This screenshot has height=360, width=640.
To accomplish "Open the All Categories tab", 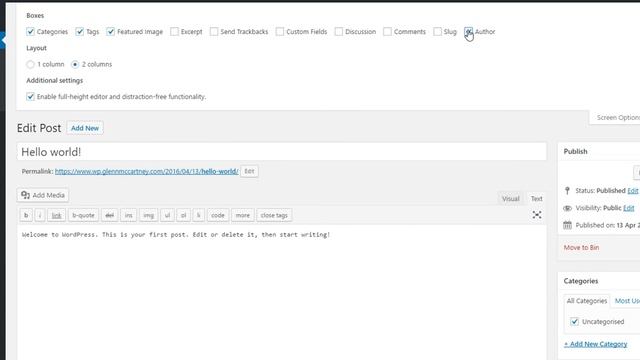I will point(587,301).
